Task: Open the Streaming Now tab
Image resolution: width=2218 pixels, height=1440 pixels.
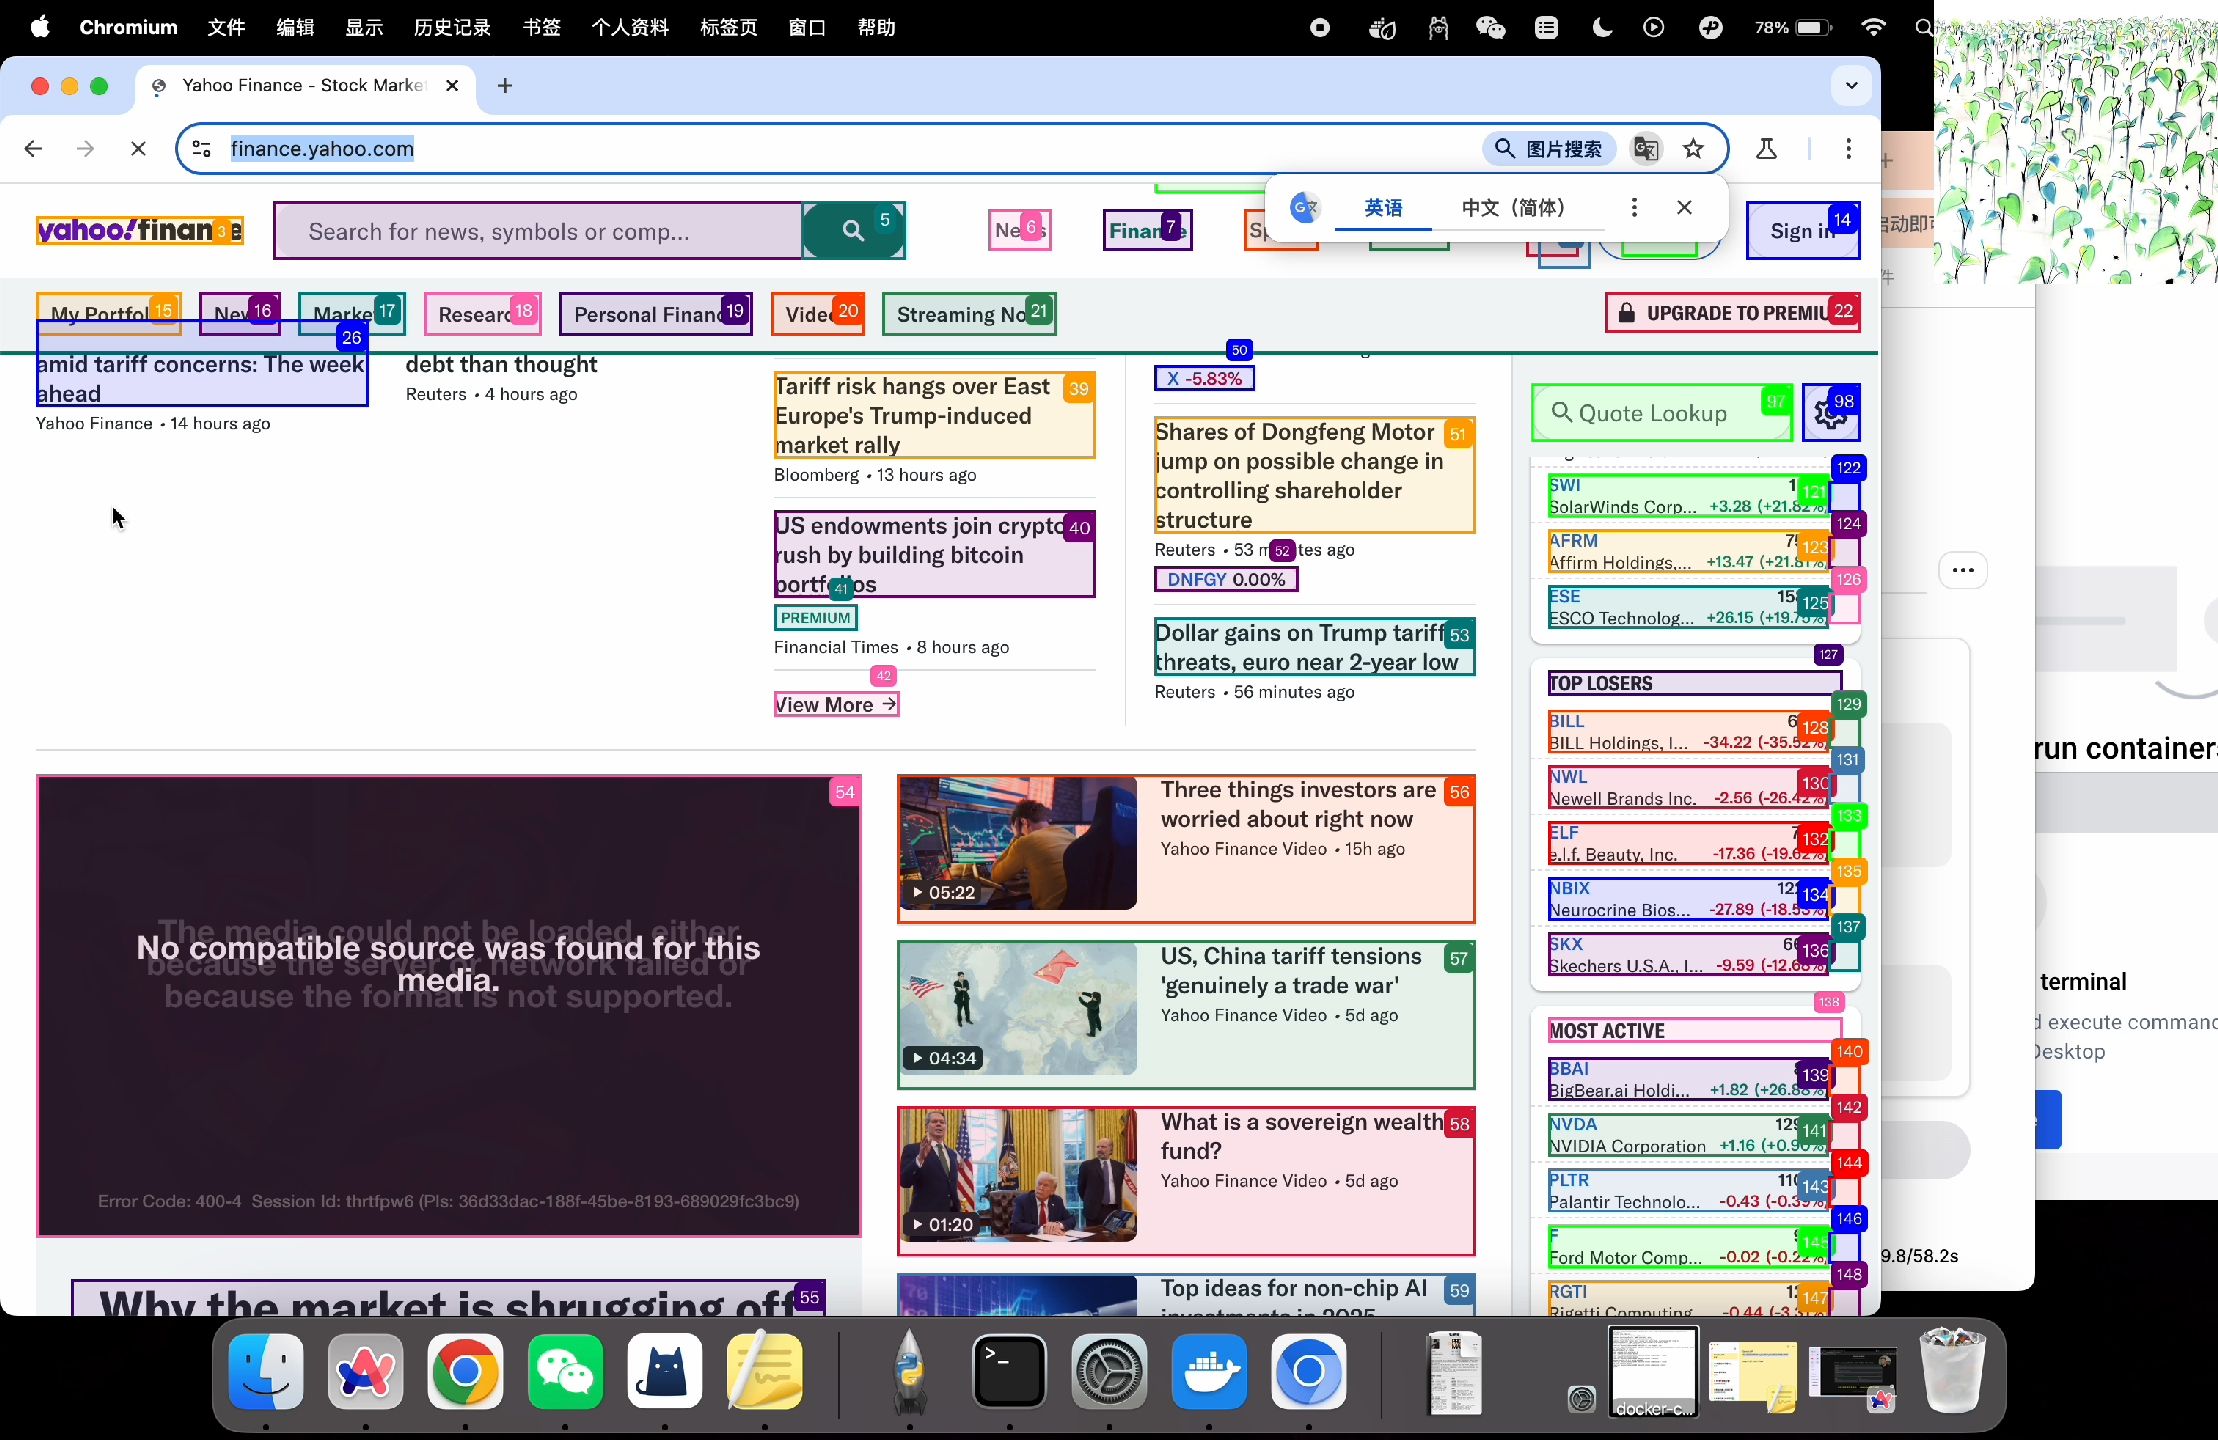Action: pos(969,314)
